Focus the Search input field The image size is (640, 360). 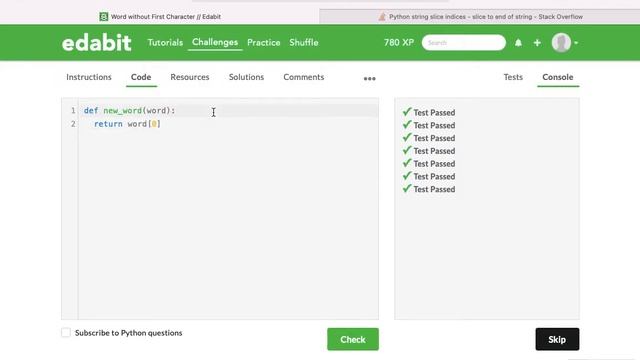(464, 42)
